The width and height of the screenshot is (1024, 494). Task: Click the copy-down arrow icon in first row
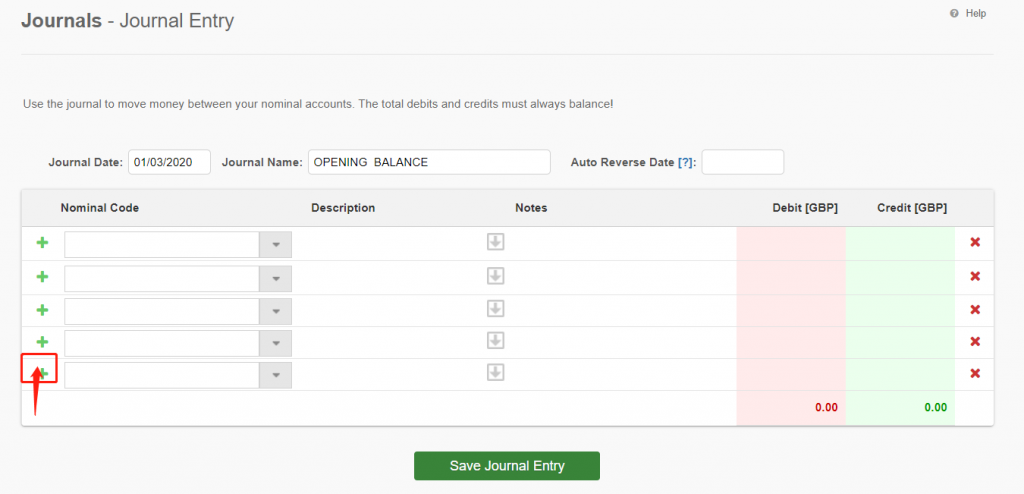point(496,242)
